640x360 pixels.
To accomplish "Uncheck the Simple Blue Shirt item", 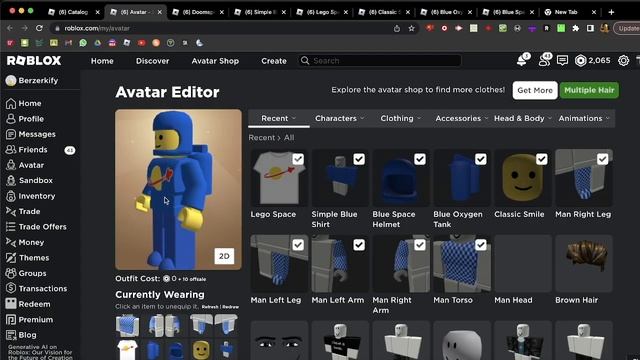I will (x=359, y=159).
